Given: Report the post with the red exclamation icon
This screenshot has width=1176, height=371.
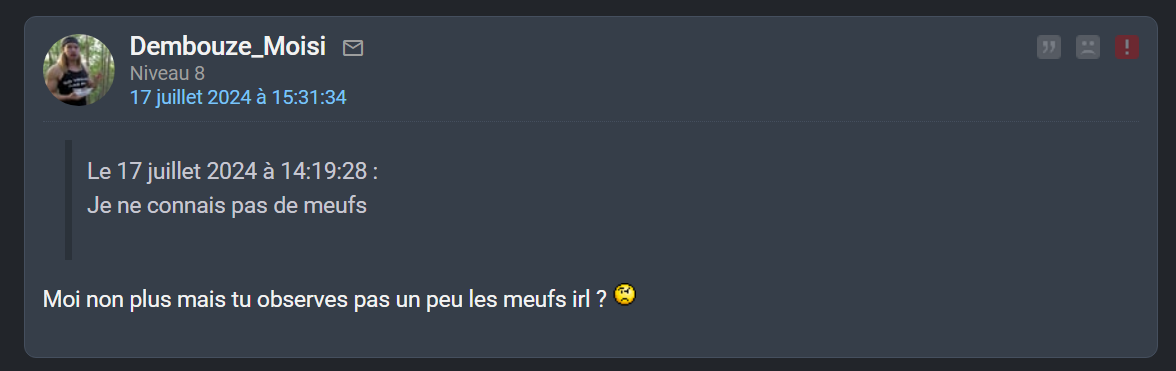Looking at the screenshot, I should point(1127,47).
